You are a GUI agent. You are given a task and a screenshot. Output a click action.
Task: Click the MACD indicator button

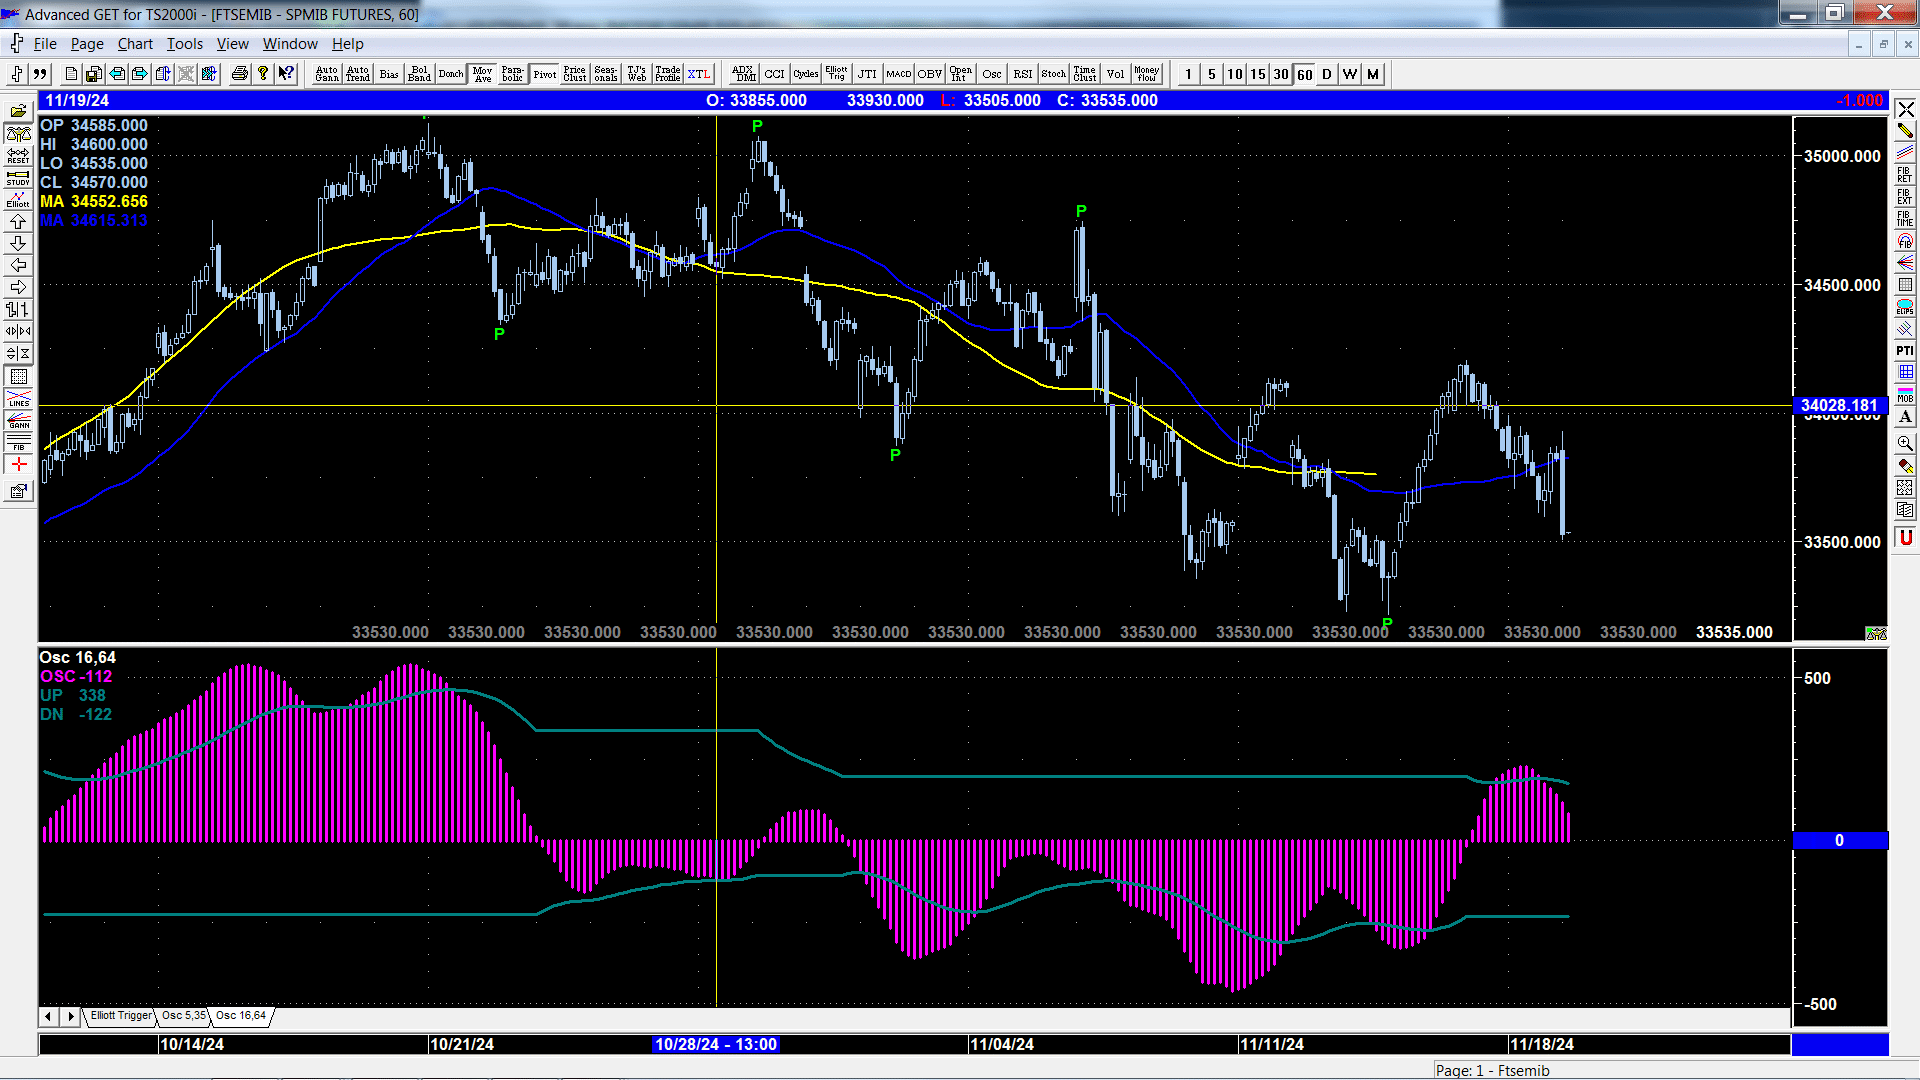click(899, 74)
